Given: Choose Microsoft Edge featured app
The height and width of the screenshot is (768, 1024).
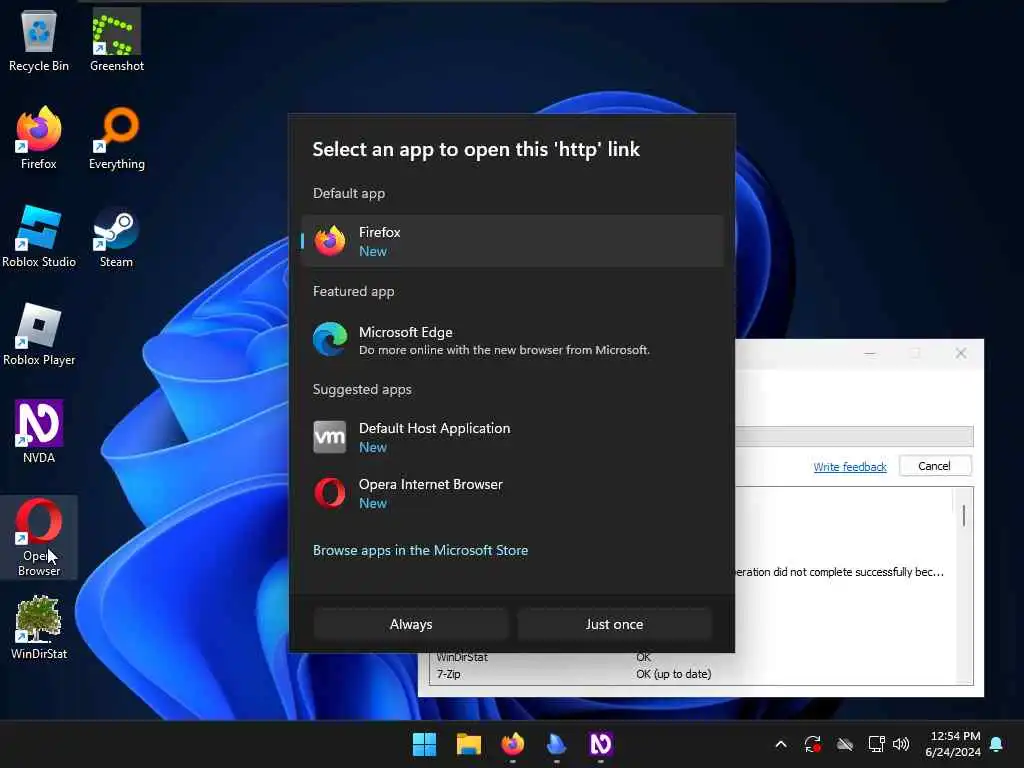Looking at the screenshot, I should click(x=513, y=340).
